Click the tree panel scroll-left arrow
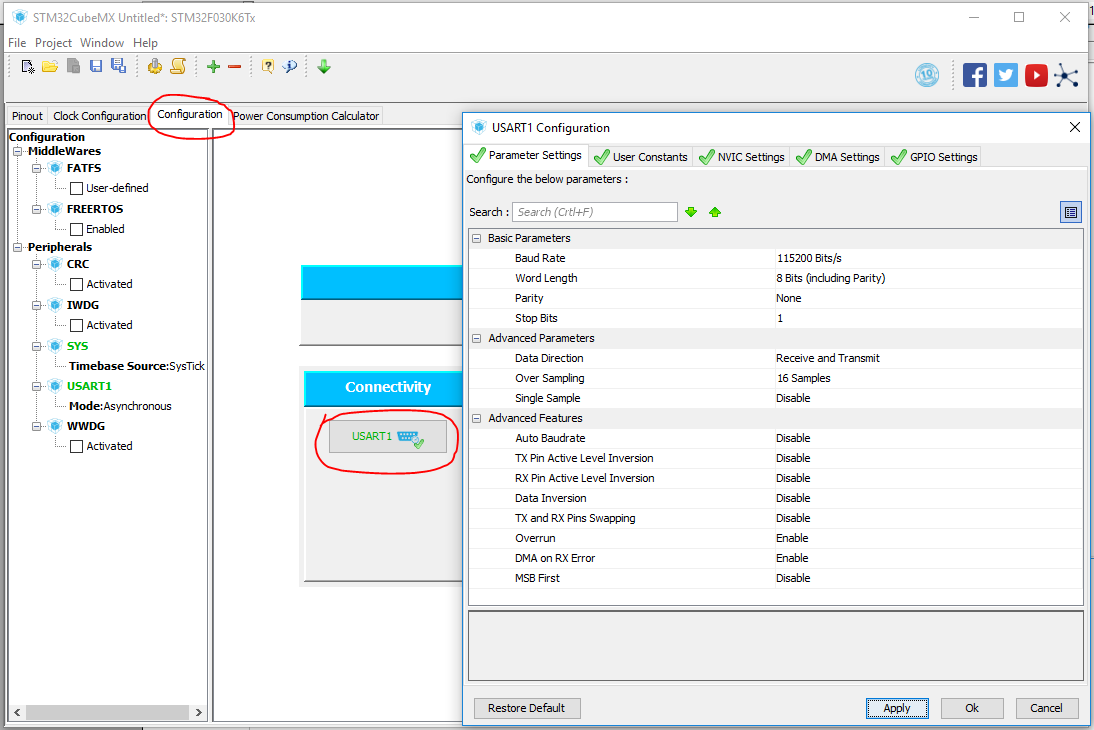Viewport: 1094px width, 730px height. point(17,712)
